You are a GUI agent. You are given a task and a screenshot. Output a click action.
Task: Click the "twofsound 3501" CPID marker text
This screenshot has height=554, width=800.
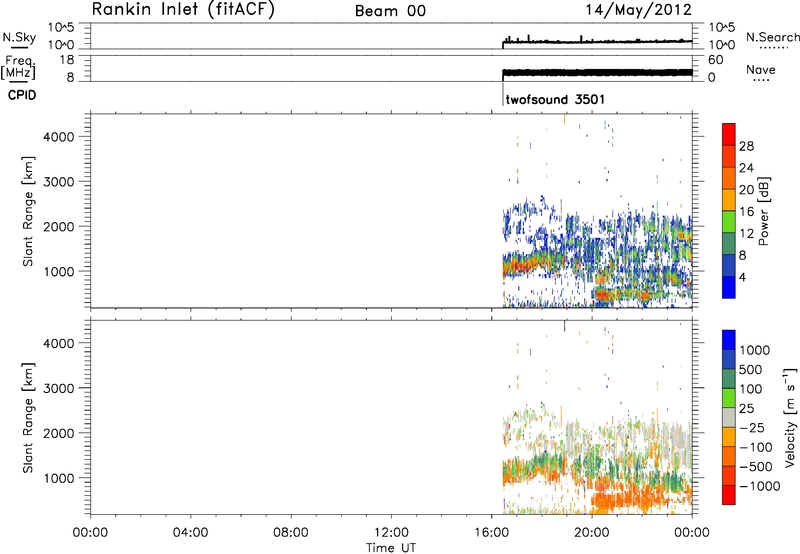pos(555,99)
